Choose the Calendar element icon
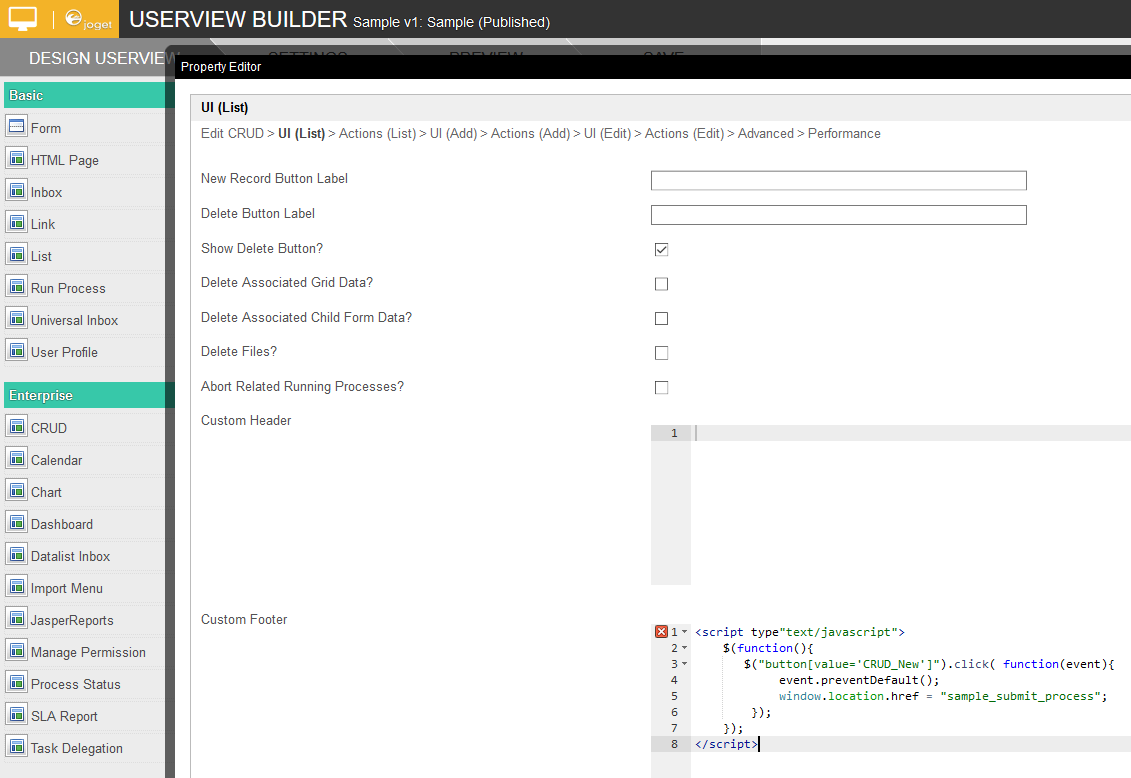This screenshot has width=1131, height=778. click(x=16, y=459)
